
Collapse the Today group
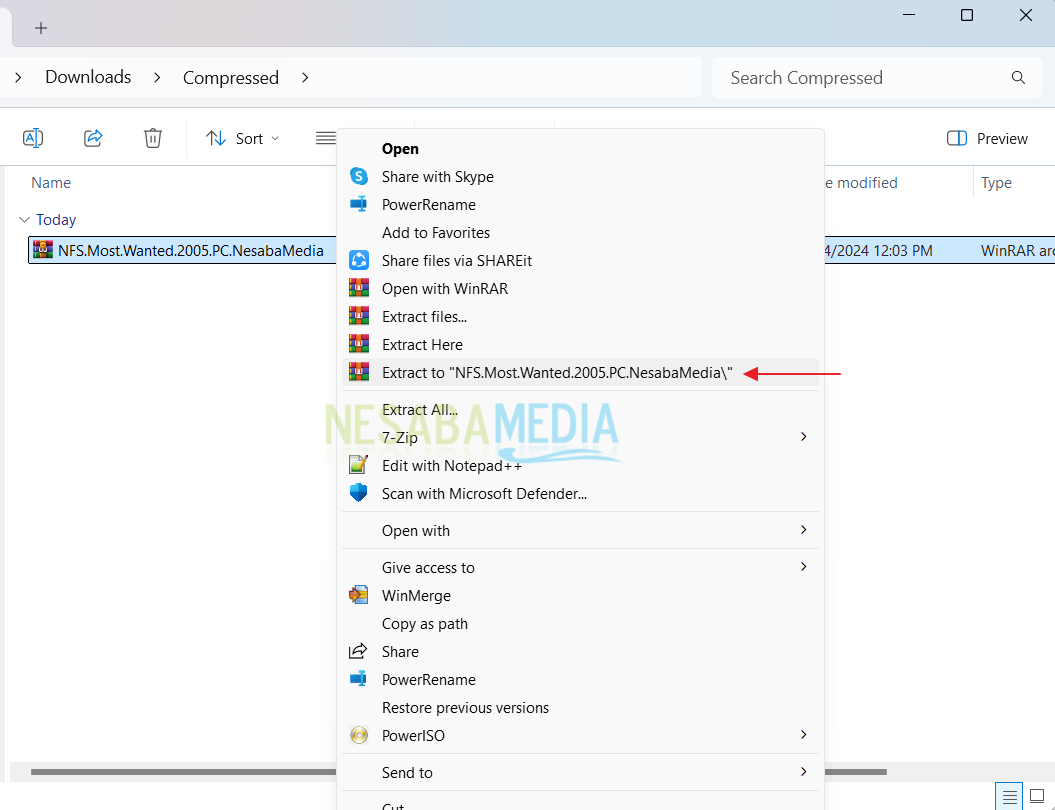(24, 220)
